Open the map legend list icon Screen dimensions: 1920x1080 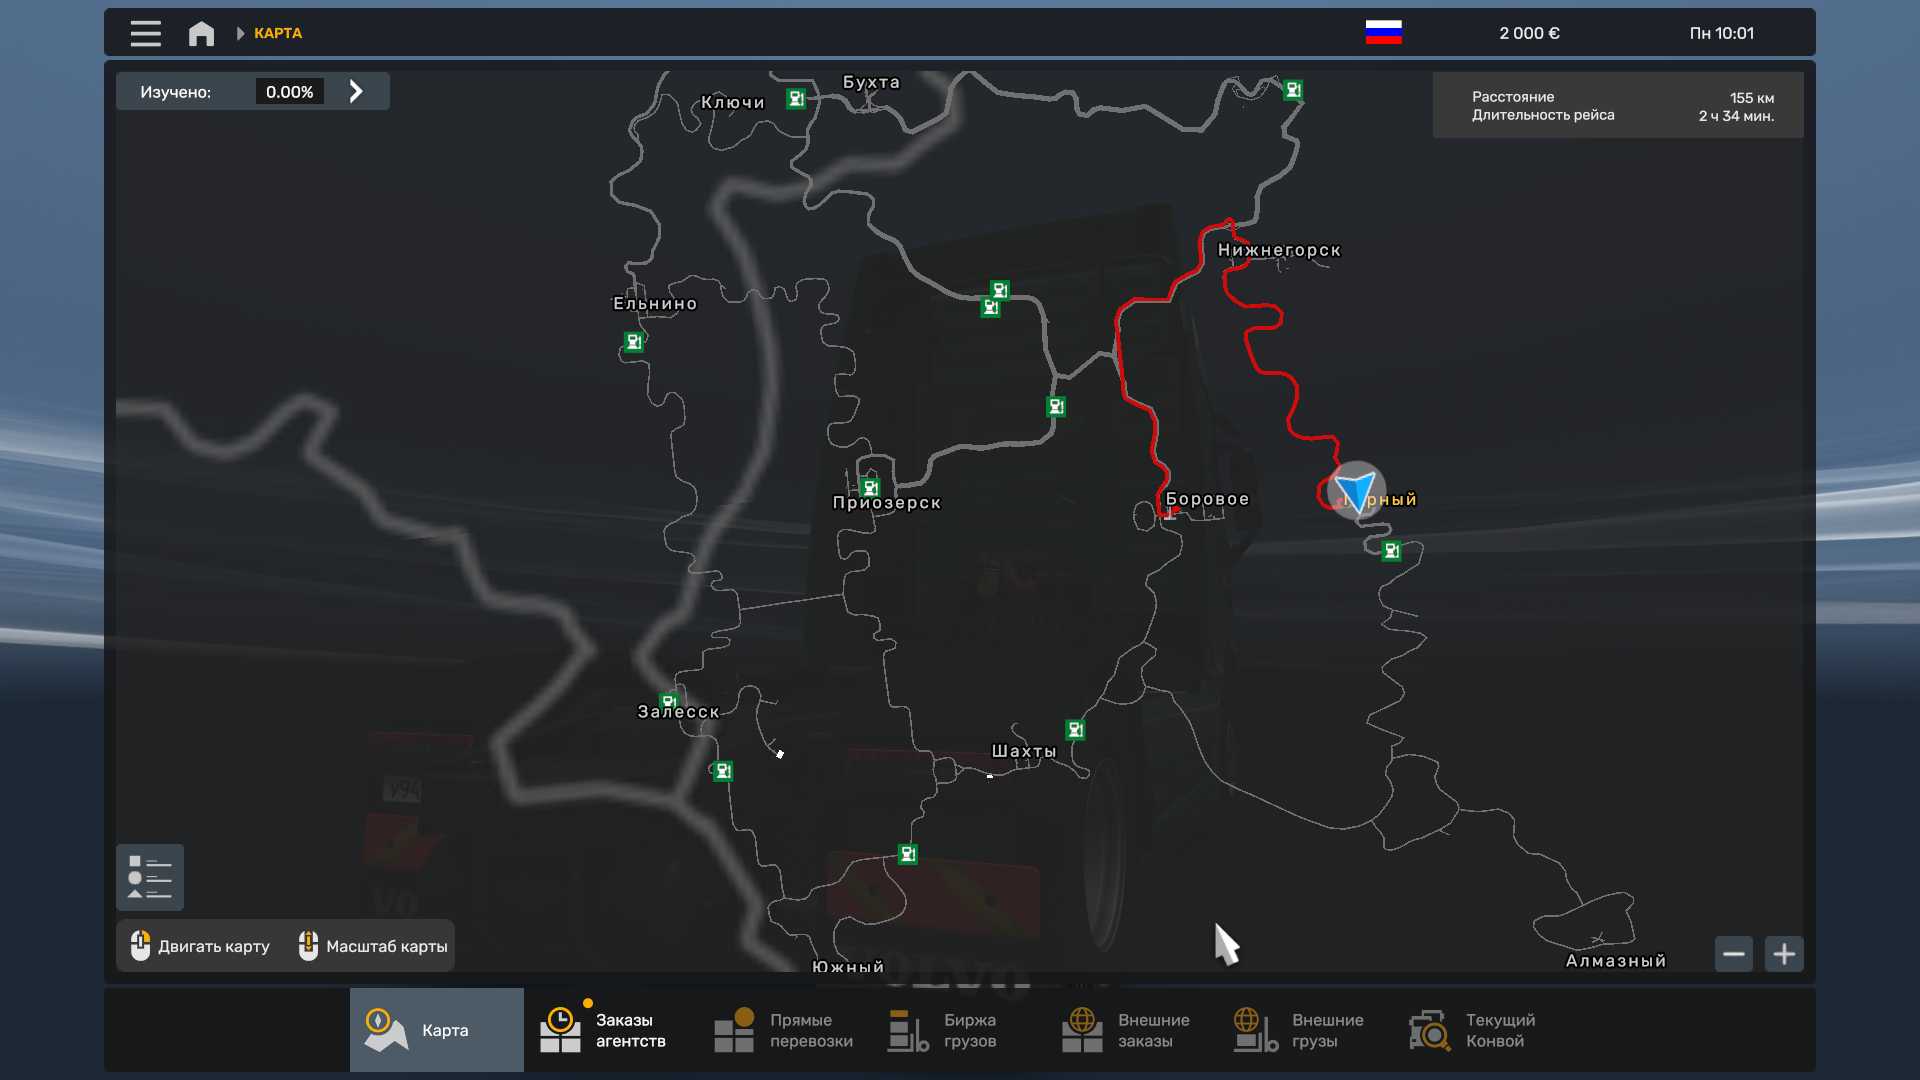(x=150, y=877)
